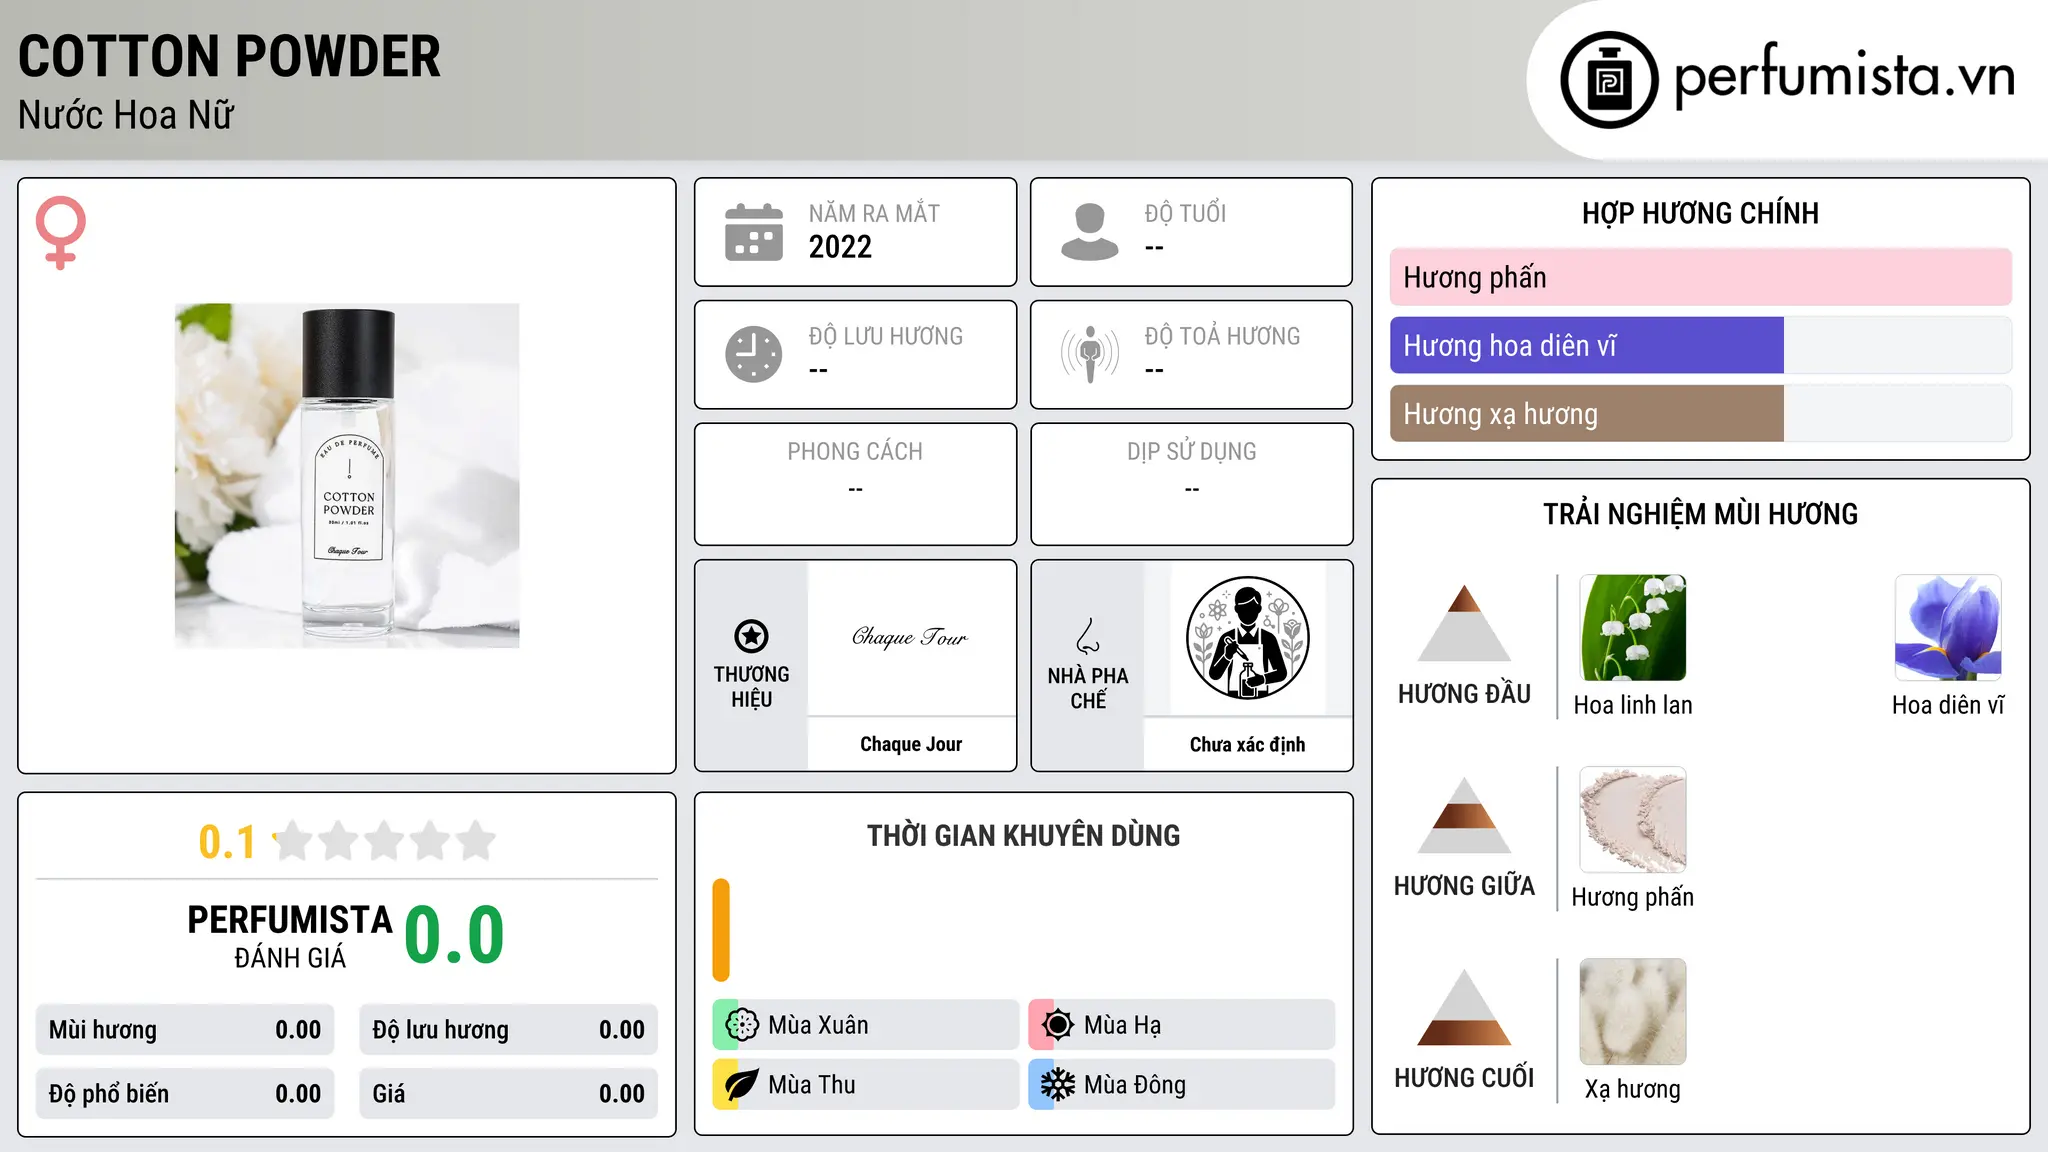
Task: Click the ĐỘ LƯU HƯƠNG card label
Action: click(x=886, y=336)
